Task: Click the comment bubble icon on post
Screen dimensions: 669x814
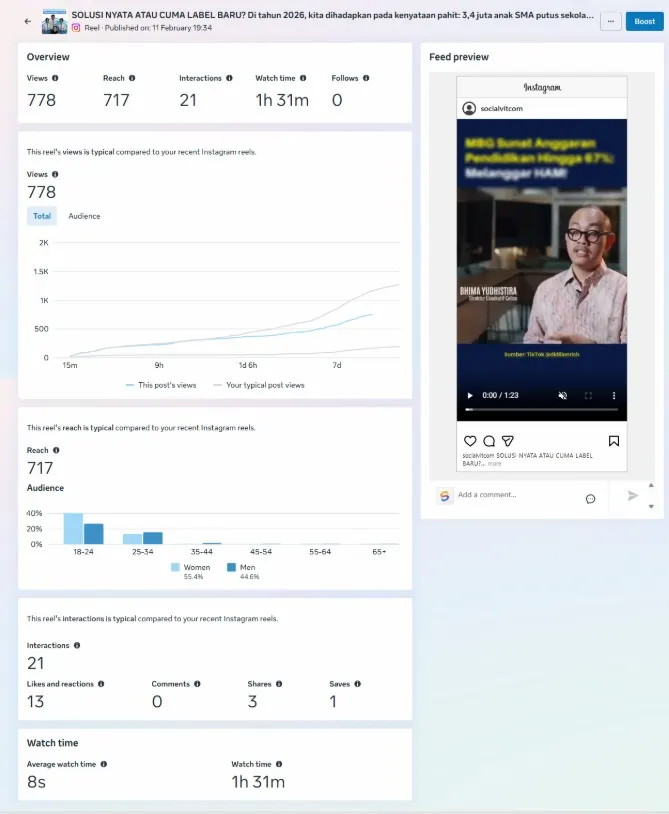Action: 489,441
